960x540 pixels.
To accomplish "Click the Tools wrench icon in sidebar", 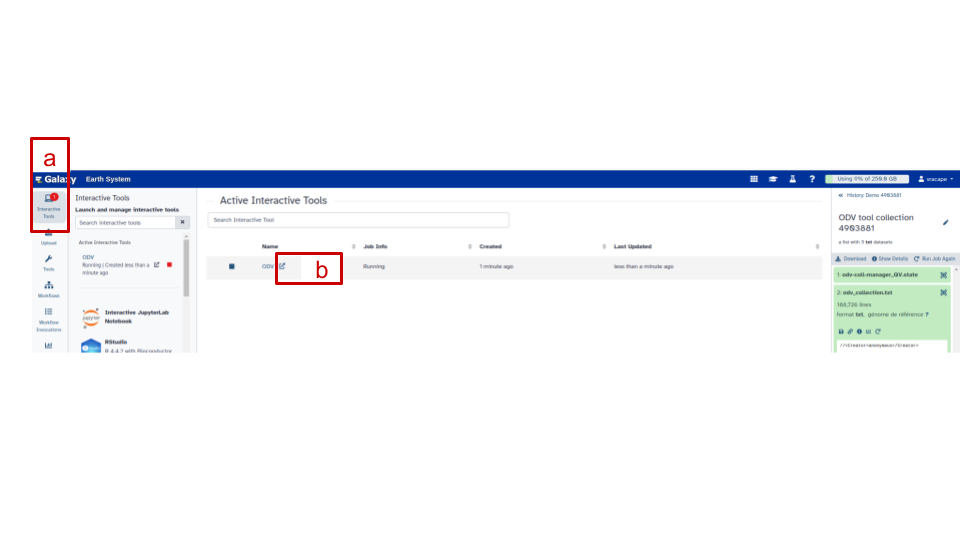I will pyautogui.click(x=48, y=263).
